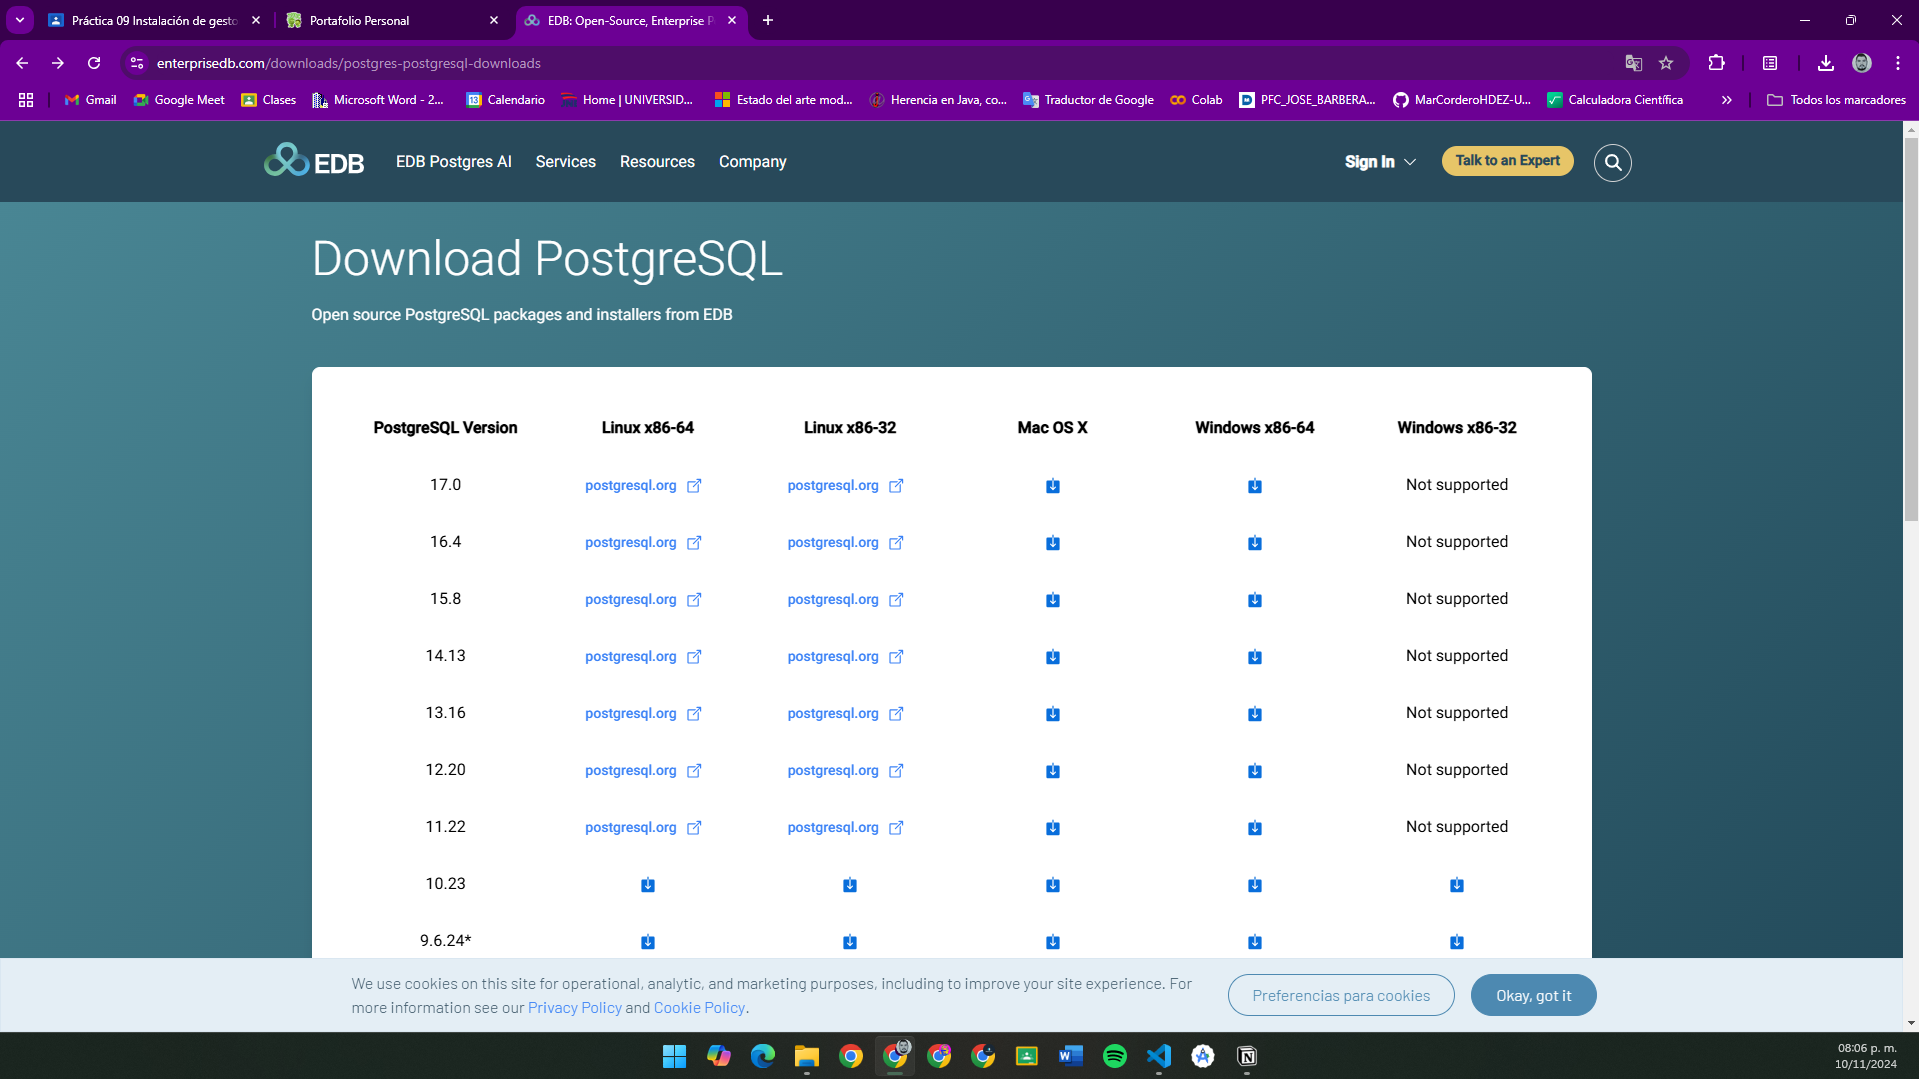Open the Todos los marcadores folder

[x=1836, y=100]
